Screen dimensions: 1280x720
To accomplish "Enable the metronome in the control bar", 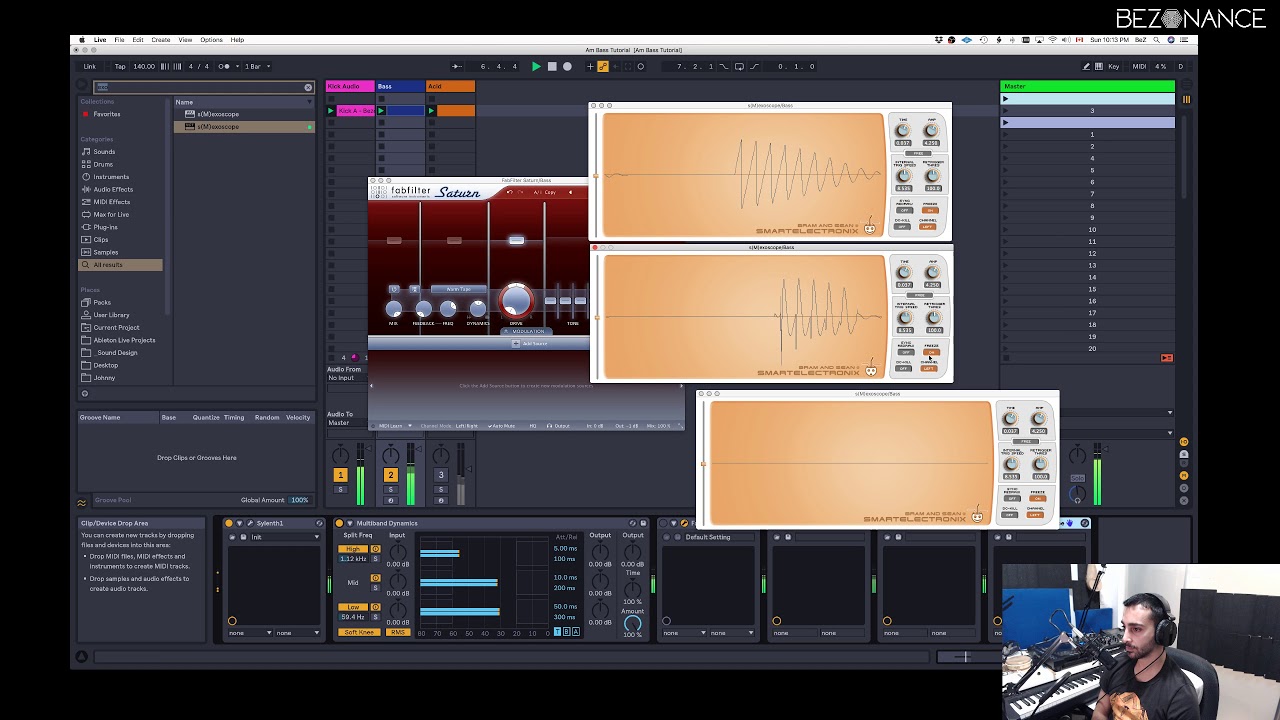I will (224, 66).
